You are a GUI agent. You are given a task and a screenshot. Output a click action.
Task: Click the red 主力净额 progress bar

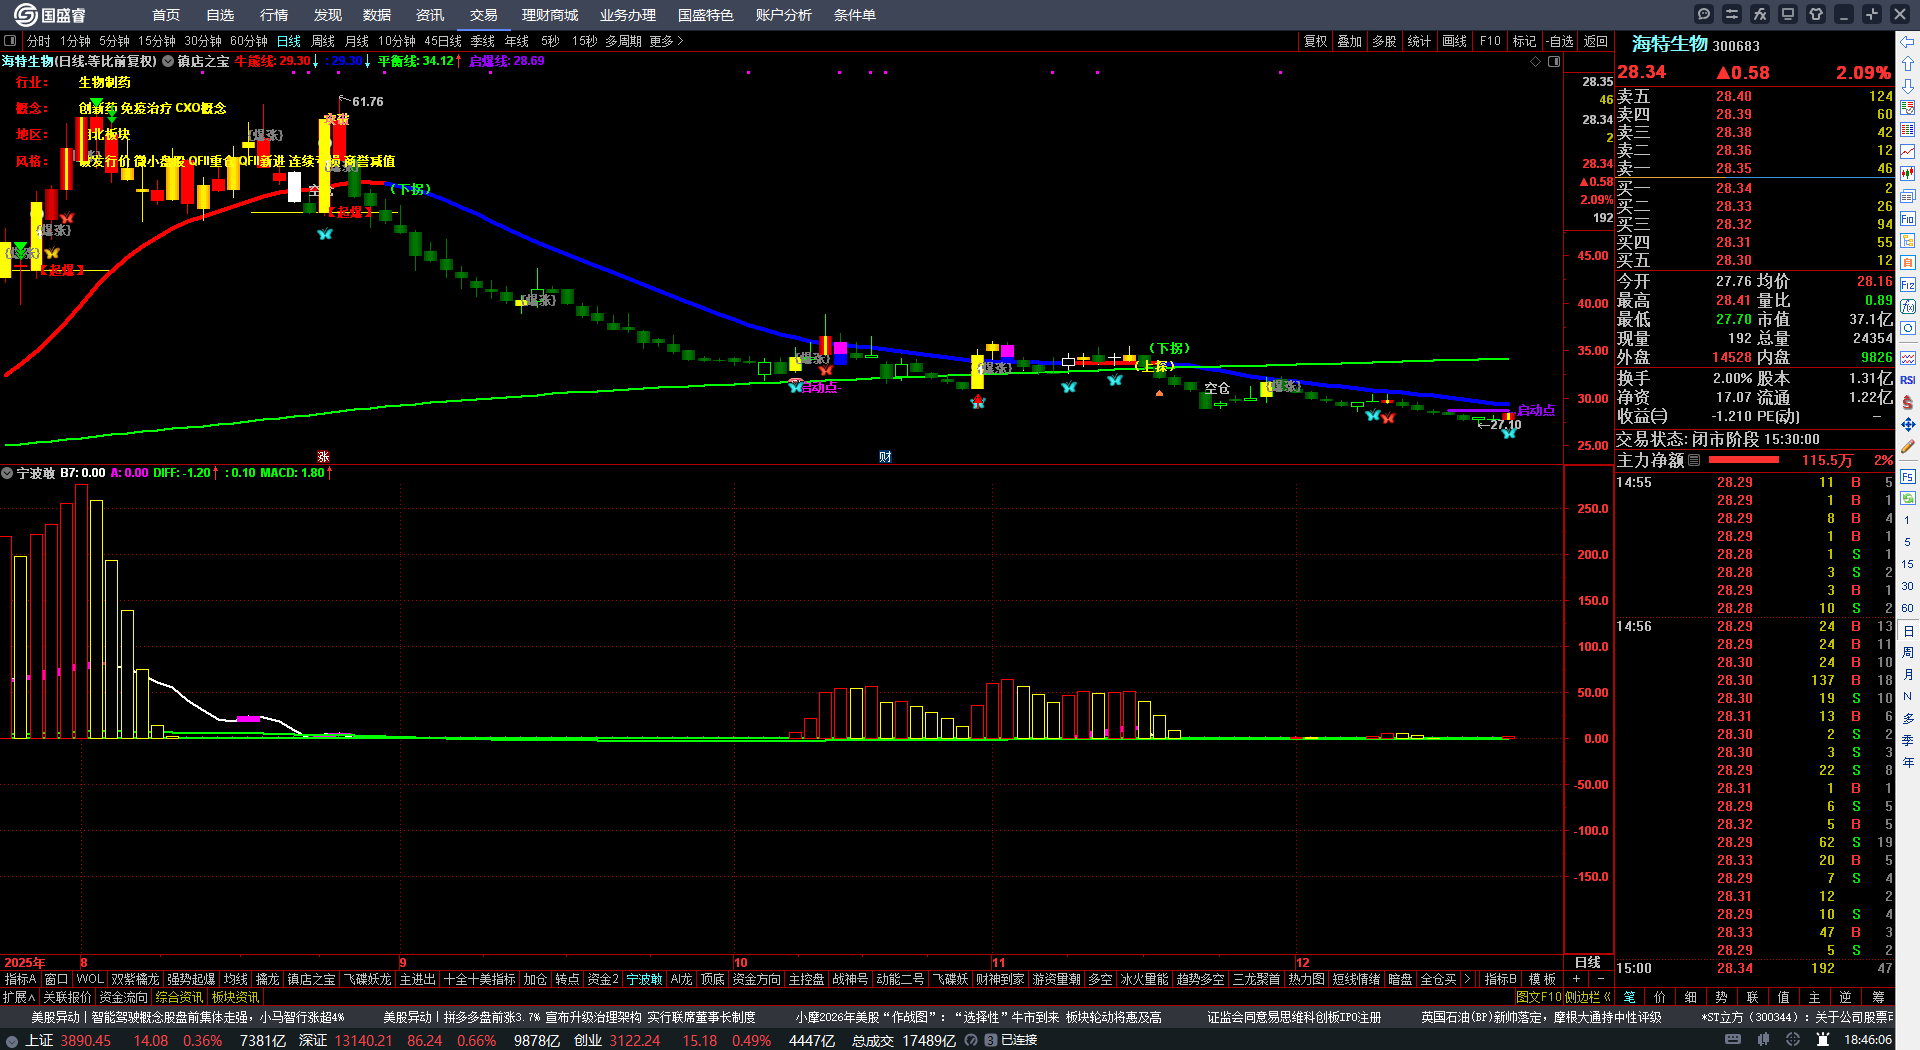pos(1744,460)
